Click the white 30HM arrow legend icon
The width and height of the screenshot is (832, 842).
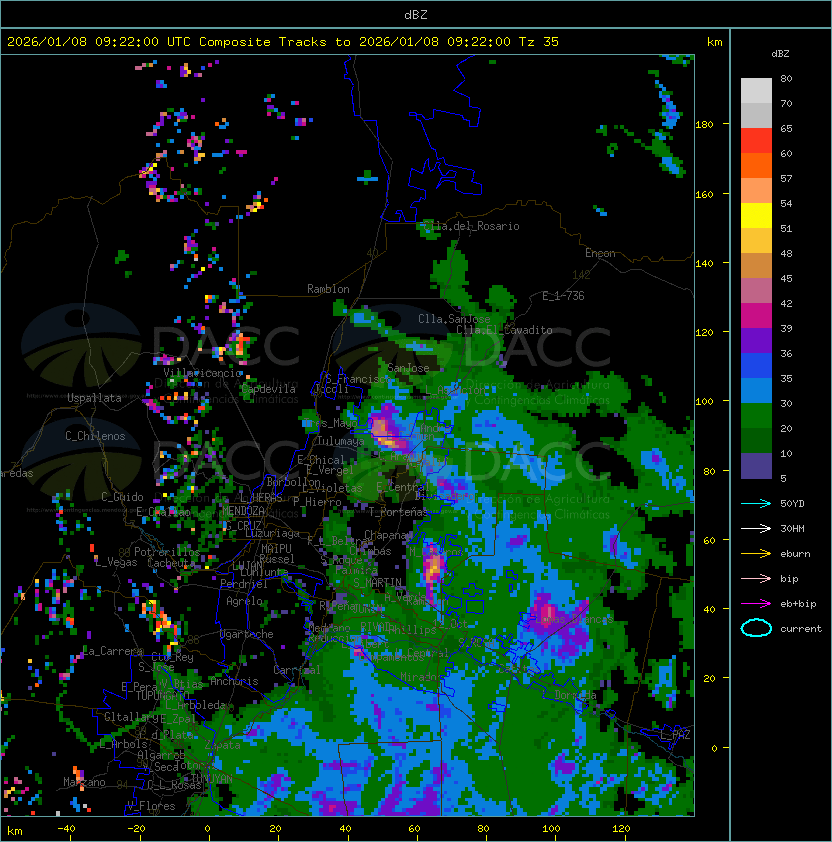[x=756, y=528]
